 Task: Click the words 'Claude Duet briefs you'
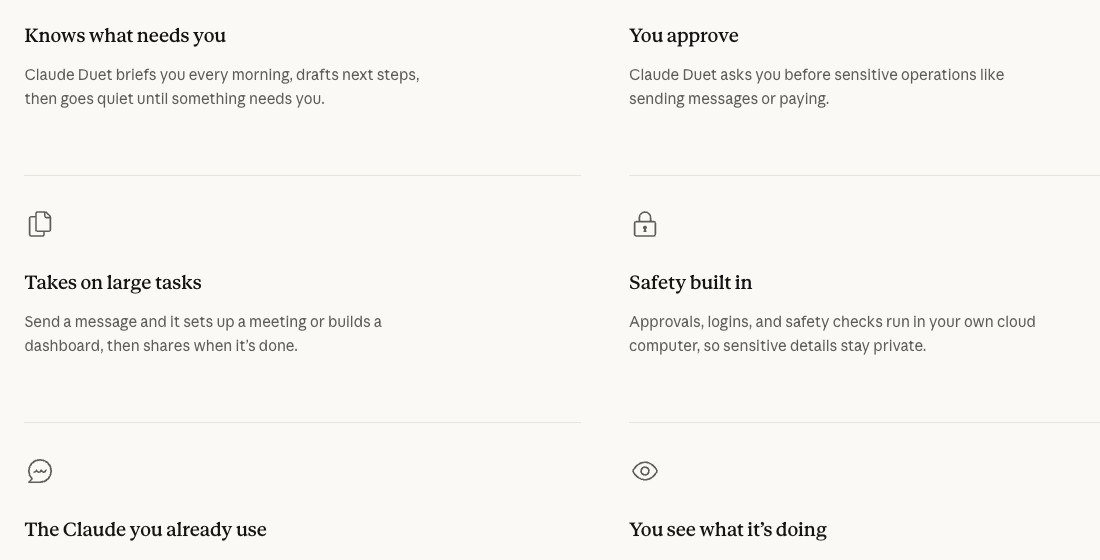pos(105,75)
